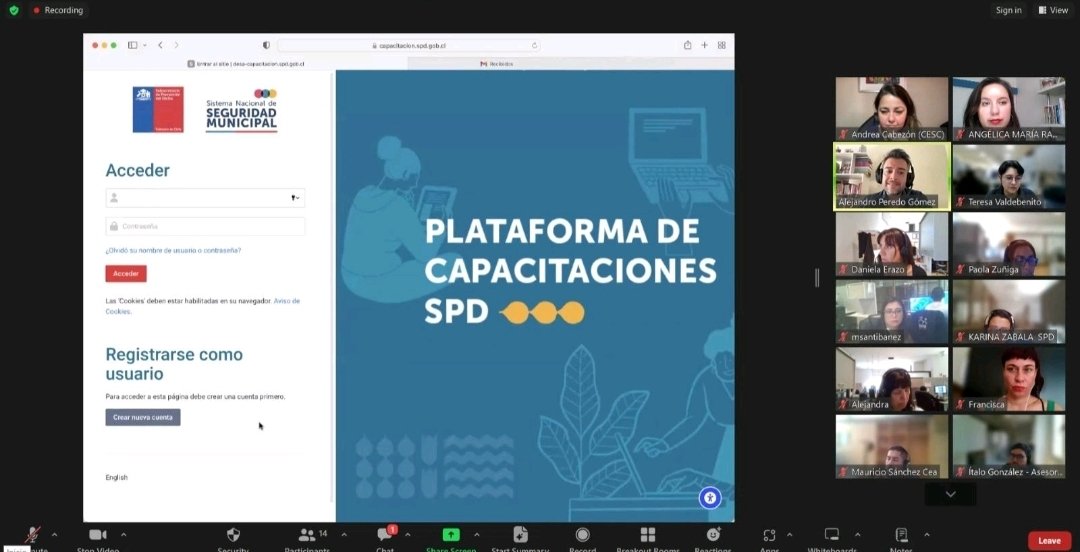Select Andrea Cabezón (CESC) video tile

pos(892,109)
